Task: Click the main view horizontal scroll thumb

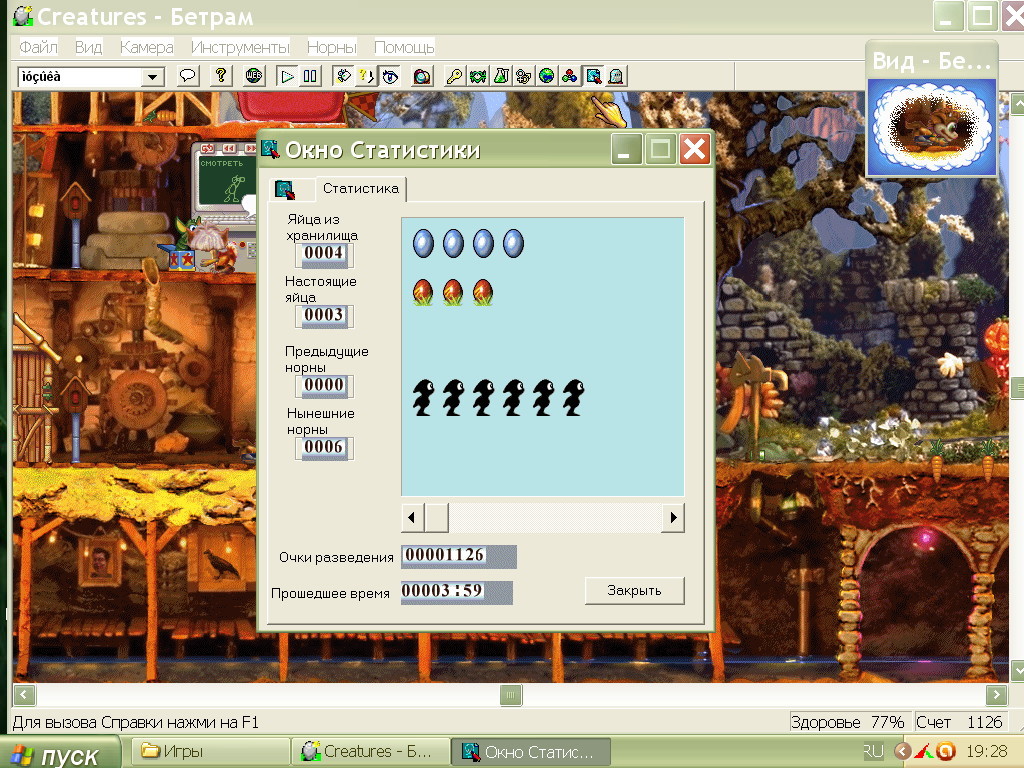Action: click(x=511, y=694)
